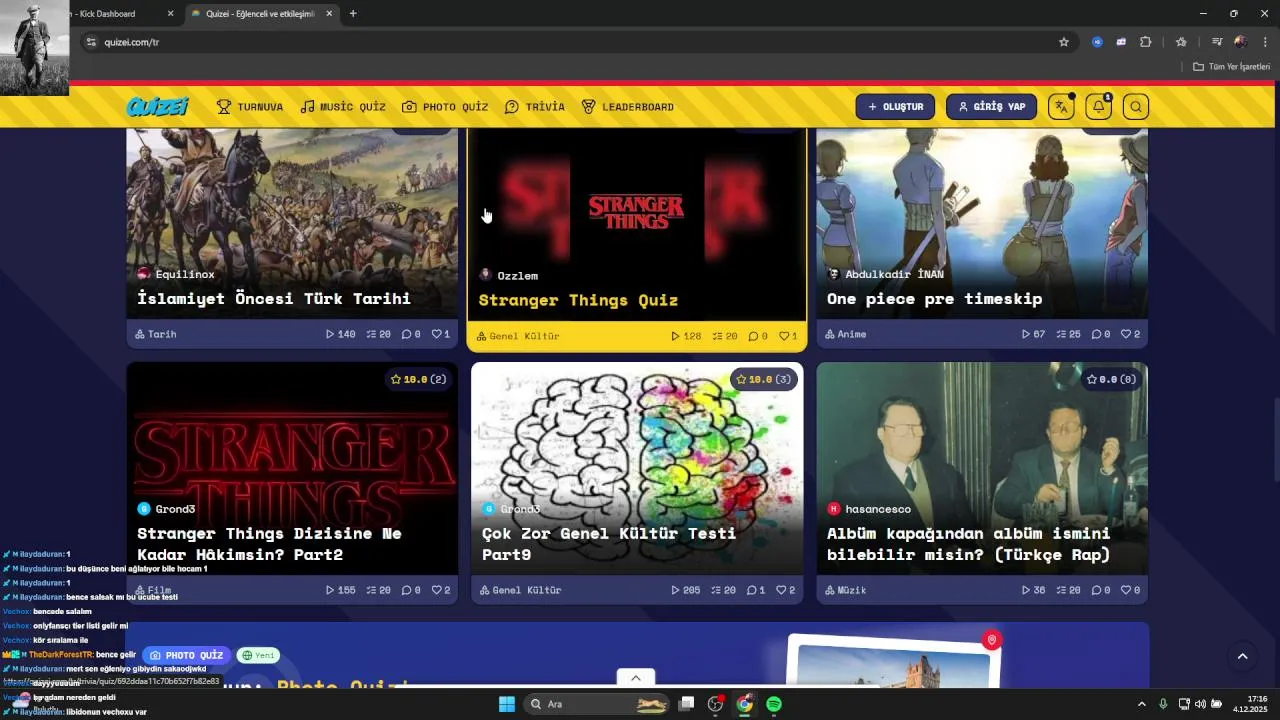Screen dimensions: 1280x720
Task: Select the Trivia menu item
Action: (x=535, y=107)
